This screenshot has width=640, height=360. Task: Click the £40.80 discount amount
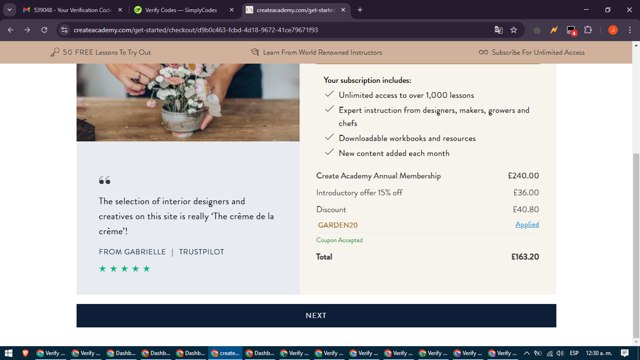[x=526, y=209]
